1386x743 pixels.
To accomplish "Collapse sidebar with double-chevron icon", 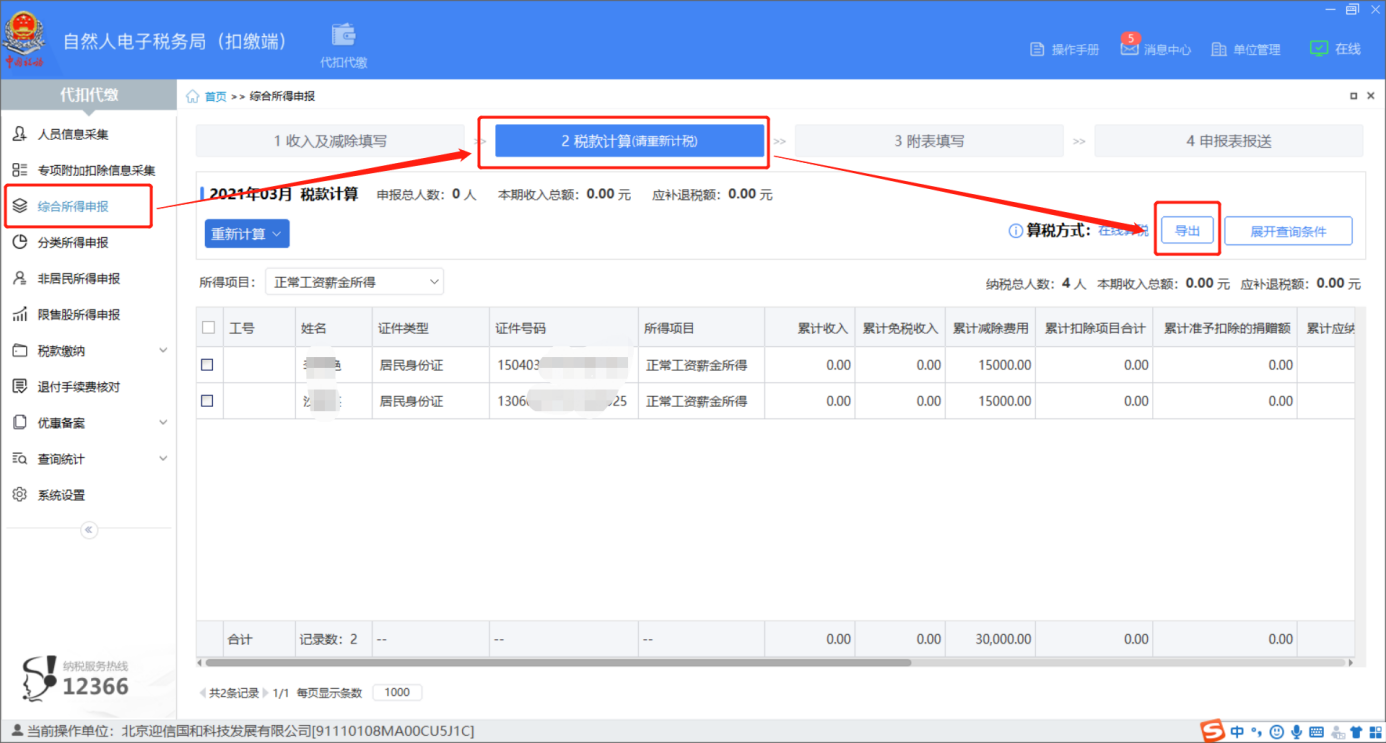I will pos(89,530).
